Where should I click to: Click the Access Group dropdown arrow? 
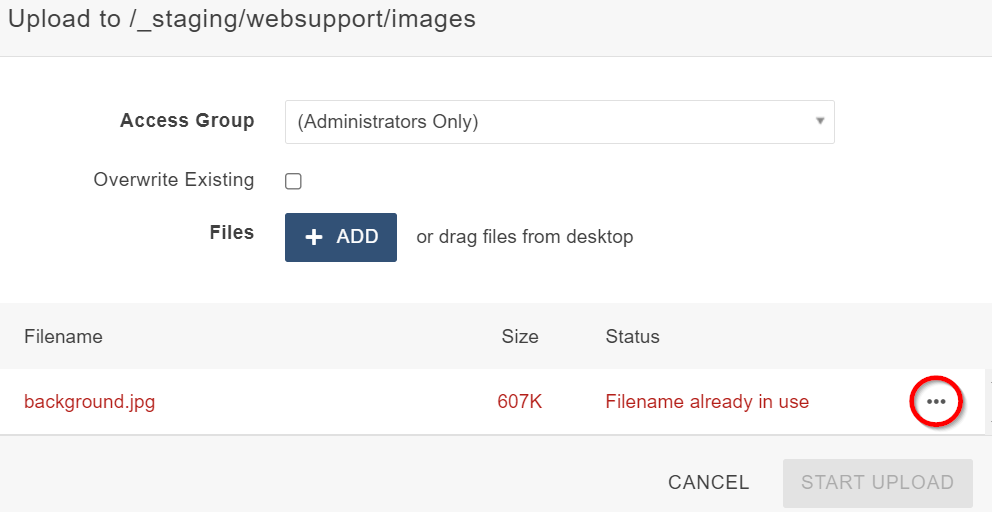[819, 122]
